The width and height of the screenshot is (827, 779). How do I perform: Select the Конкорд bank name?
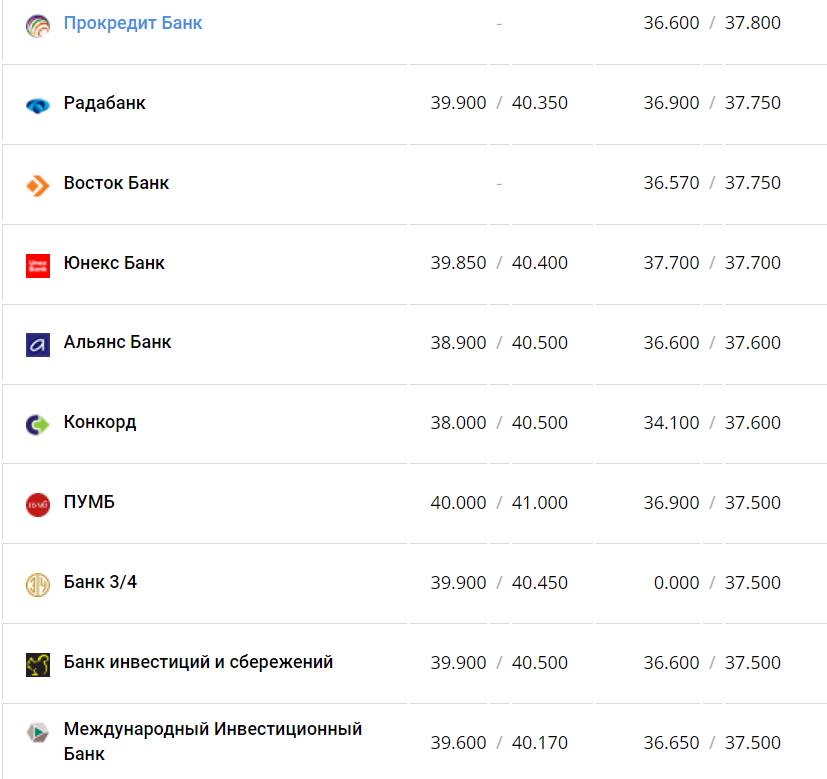(x=99, y=422)
